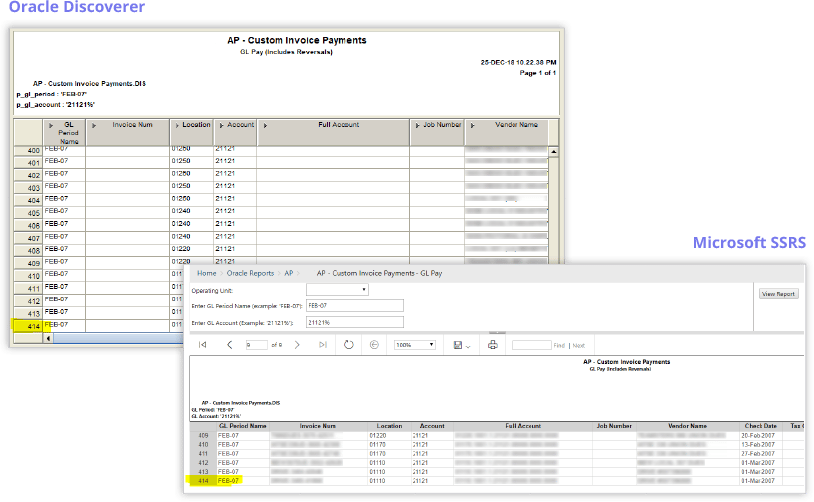Go back to parent report
Image resolution: width=814 pixels, height=502 pixels.
pyautogui.click(x=374, y=345)
